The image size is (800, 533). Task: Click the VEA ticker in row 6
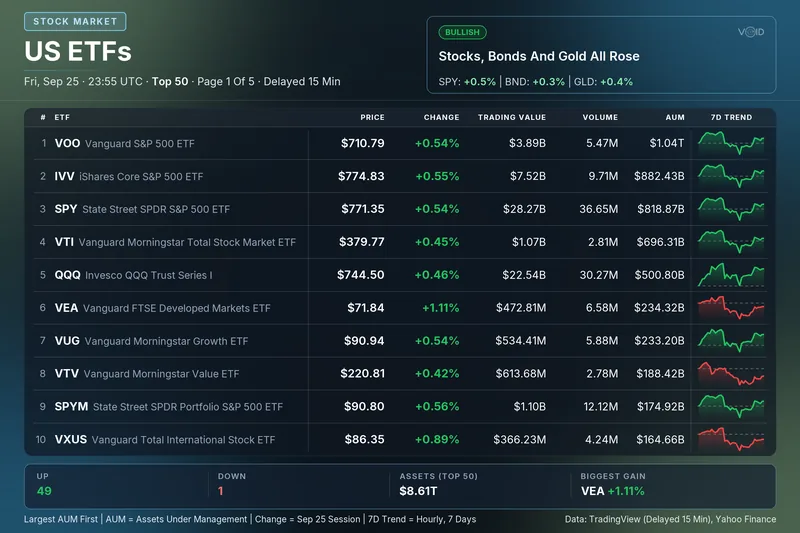pos(66,308)
